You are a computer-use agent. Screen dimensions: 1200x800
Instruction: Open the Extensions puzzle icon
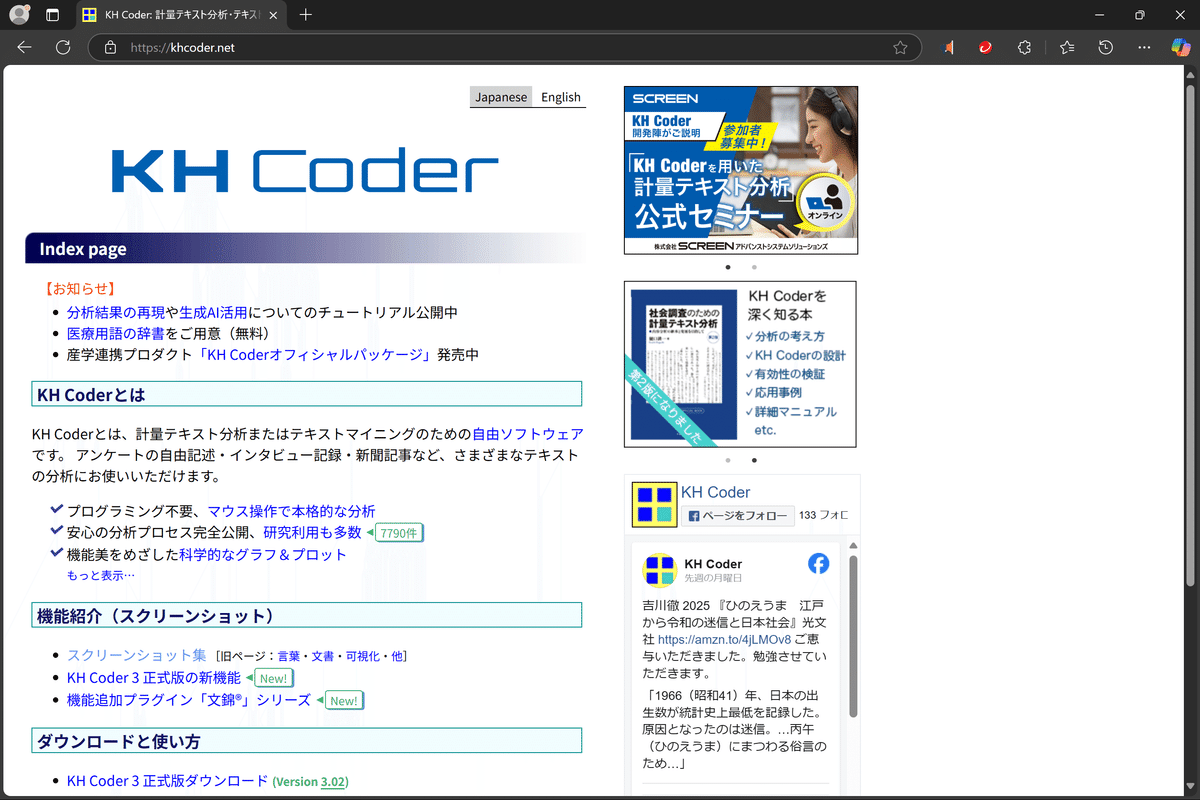click(1024, 47)
